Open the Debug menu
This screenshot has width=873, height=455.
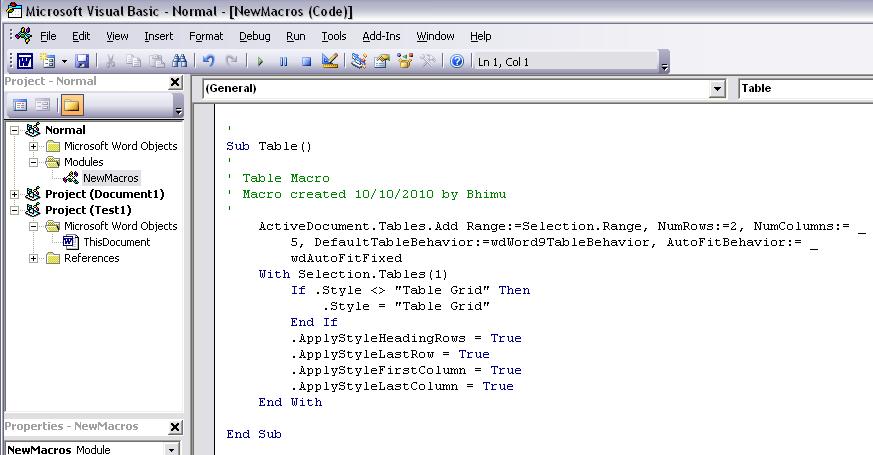tap(254, 36)
